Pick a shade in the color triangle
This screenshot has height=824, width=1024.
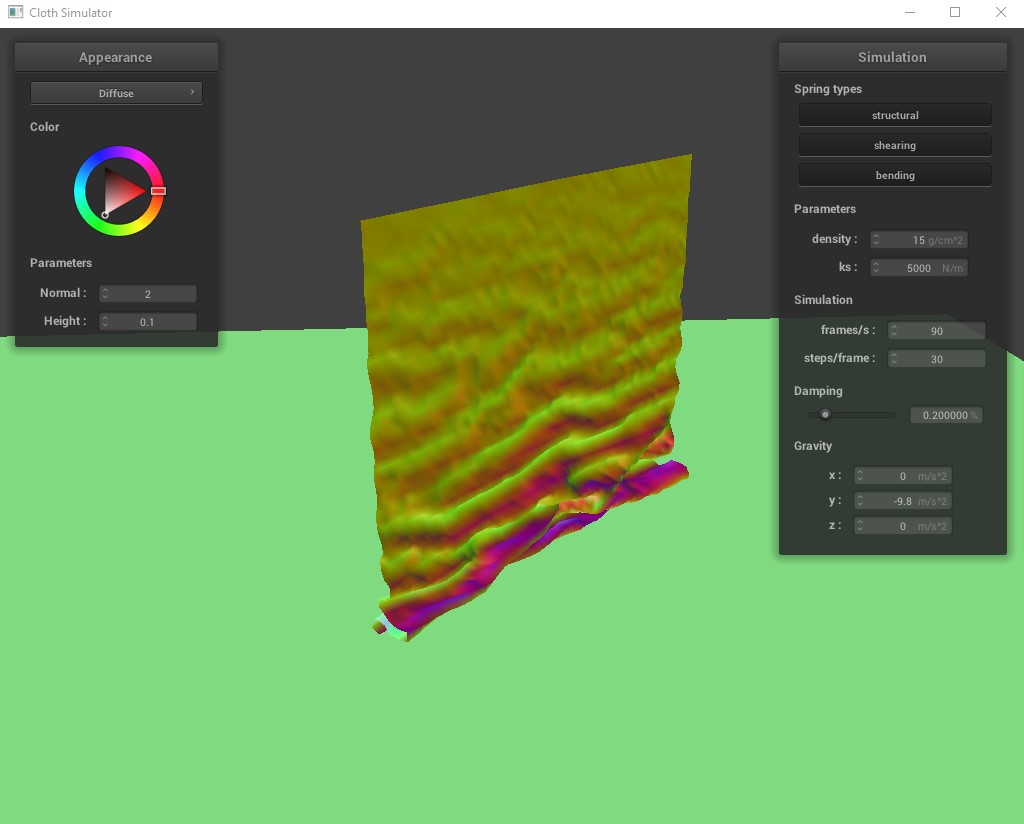pos(121,191)
